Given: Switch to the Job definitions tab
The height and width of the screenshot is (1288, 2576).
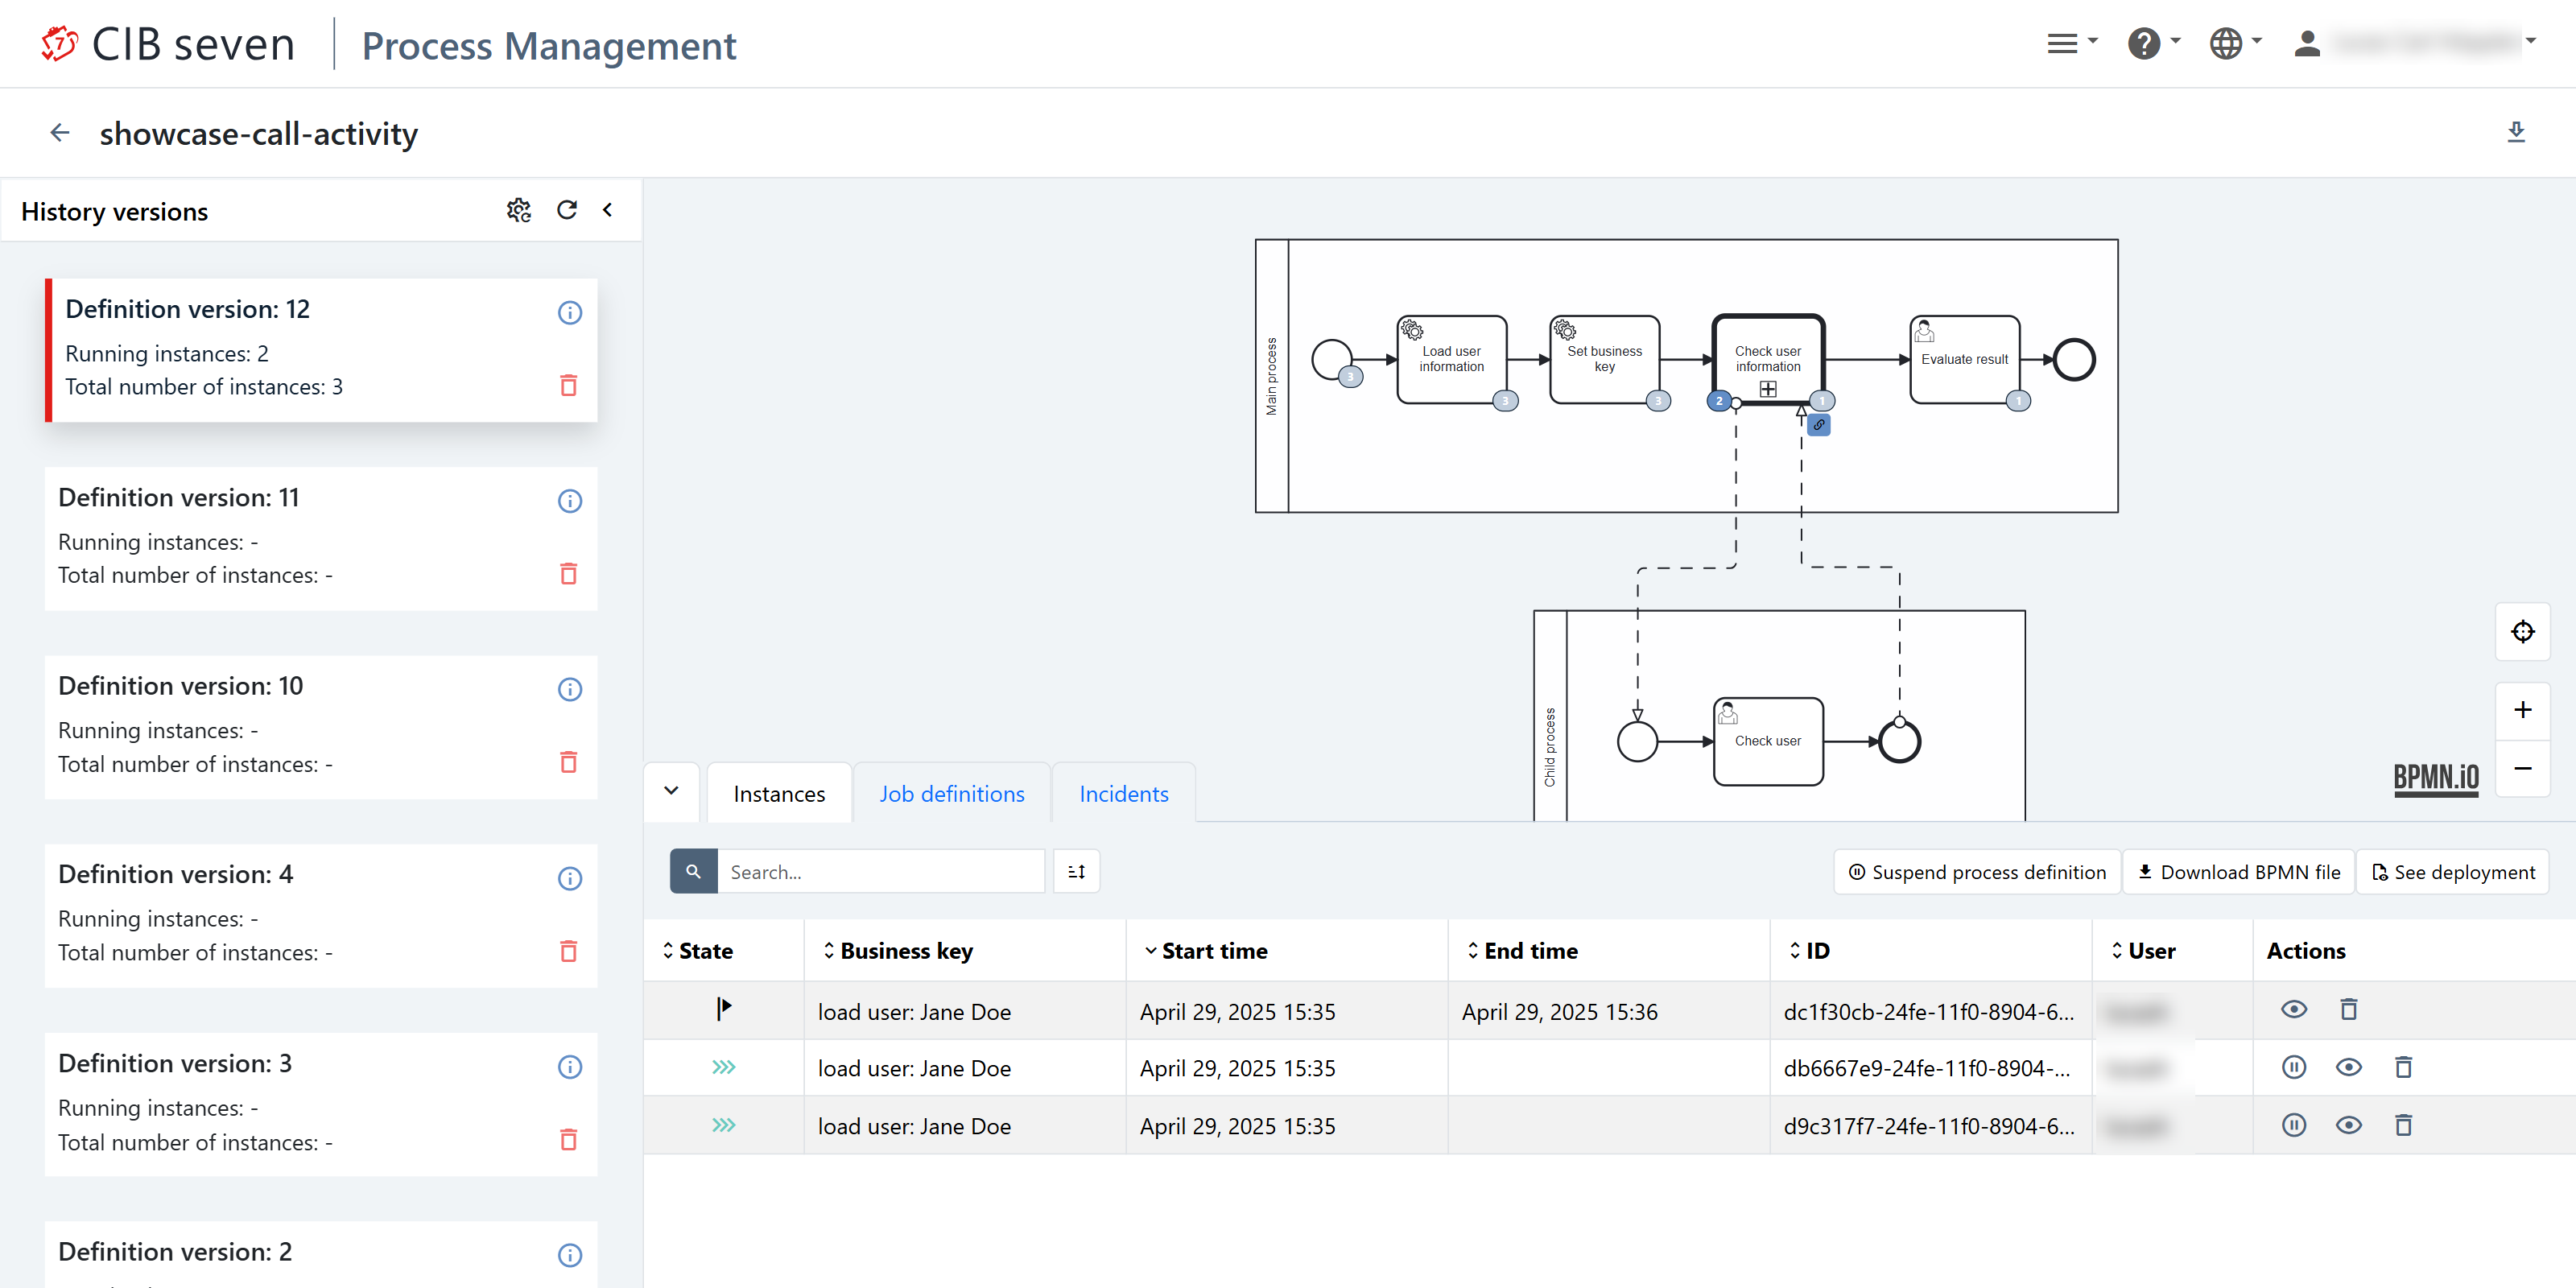Looking at the screenshot, I should (x=952, y=794).
